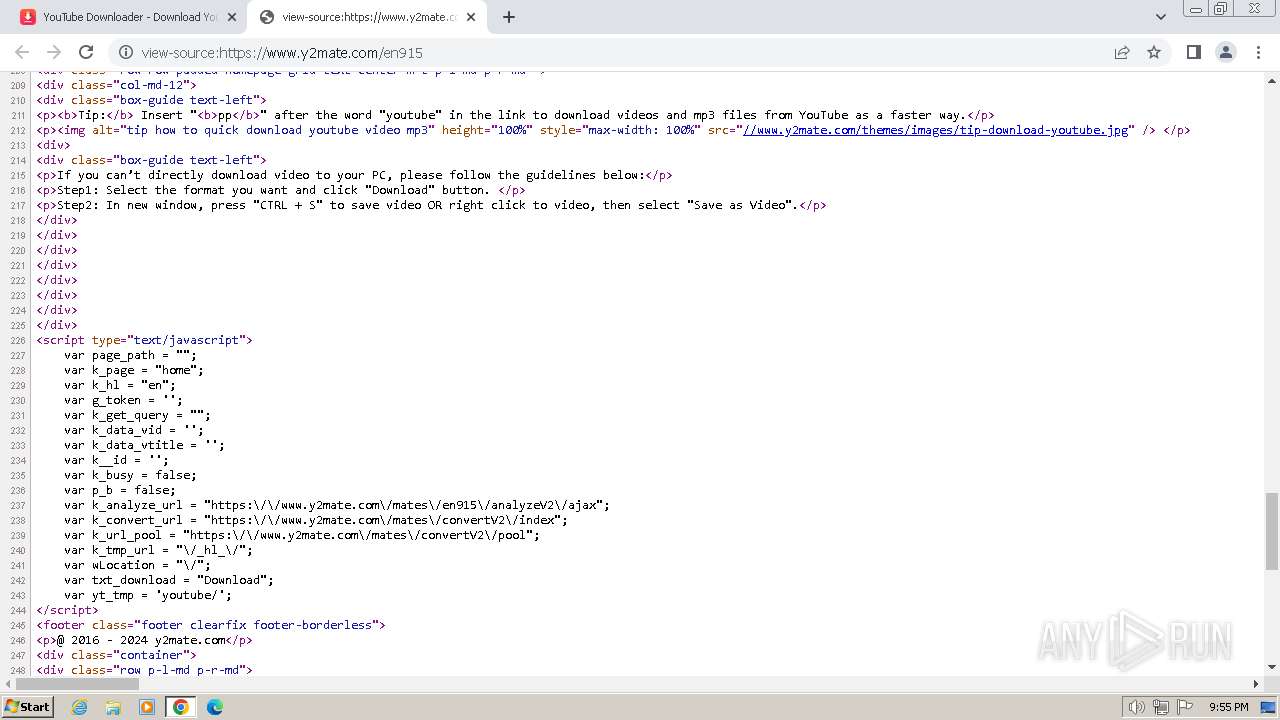Switch to the YouTube Downloader tab
This screenshot has height=720, width=1280.
128,17
